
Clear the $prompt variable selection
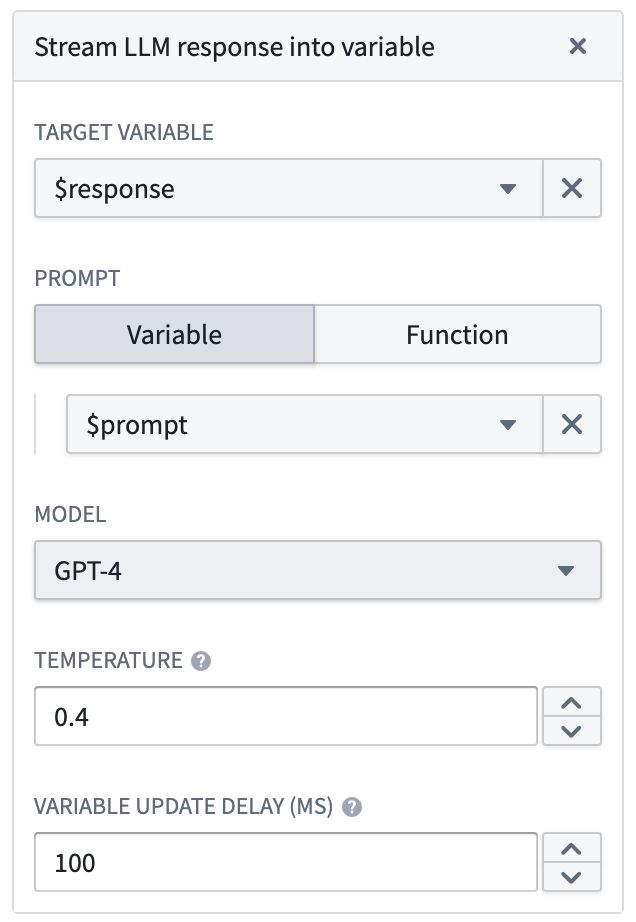point(572,424)
